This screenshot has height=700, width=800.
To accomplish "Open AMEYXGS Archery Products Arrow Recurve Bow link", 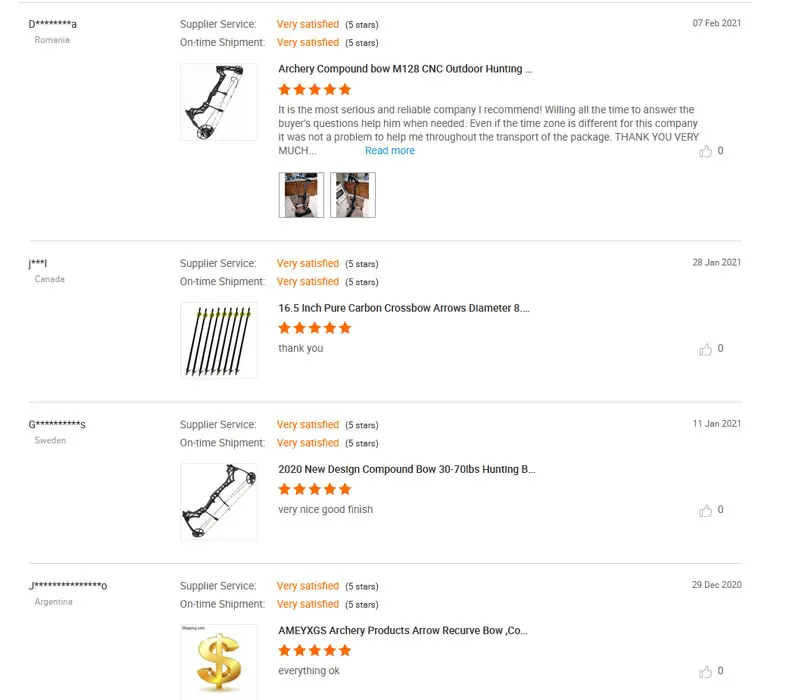I will click(402, 631).
